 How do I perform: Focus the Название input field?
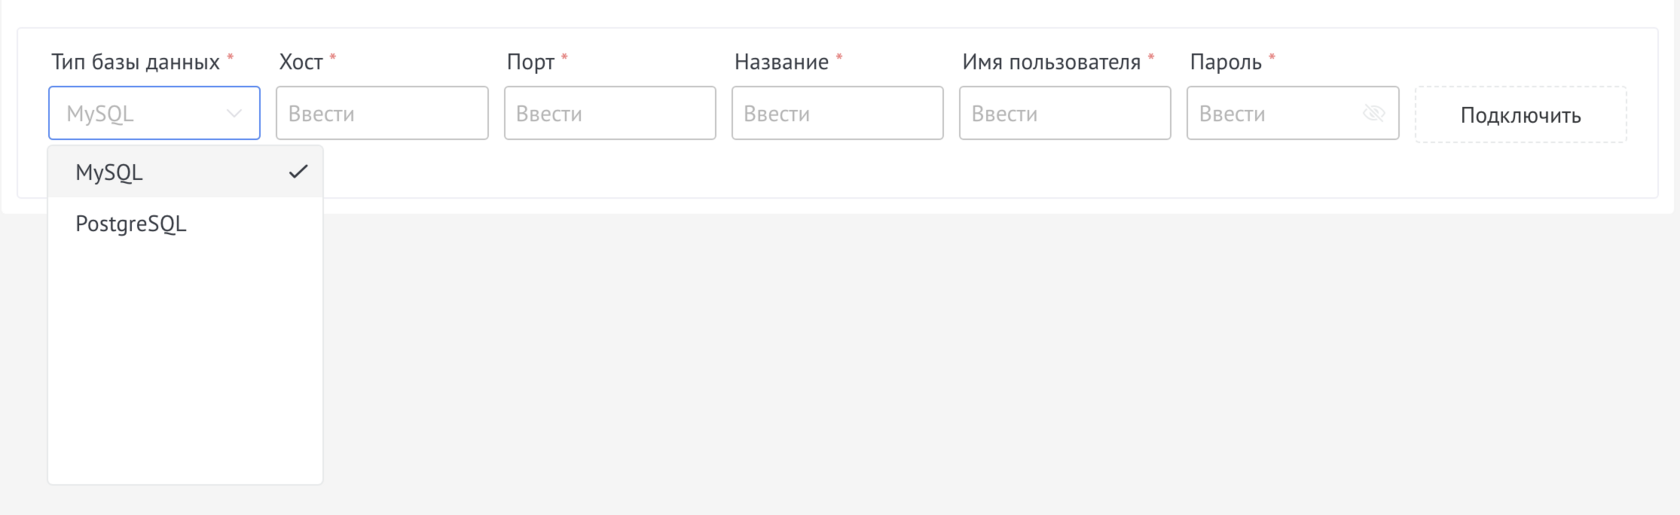point(837,114)
